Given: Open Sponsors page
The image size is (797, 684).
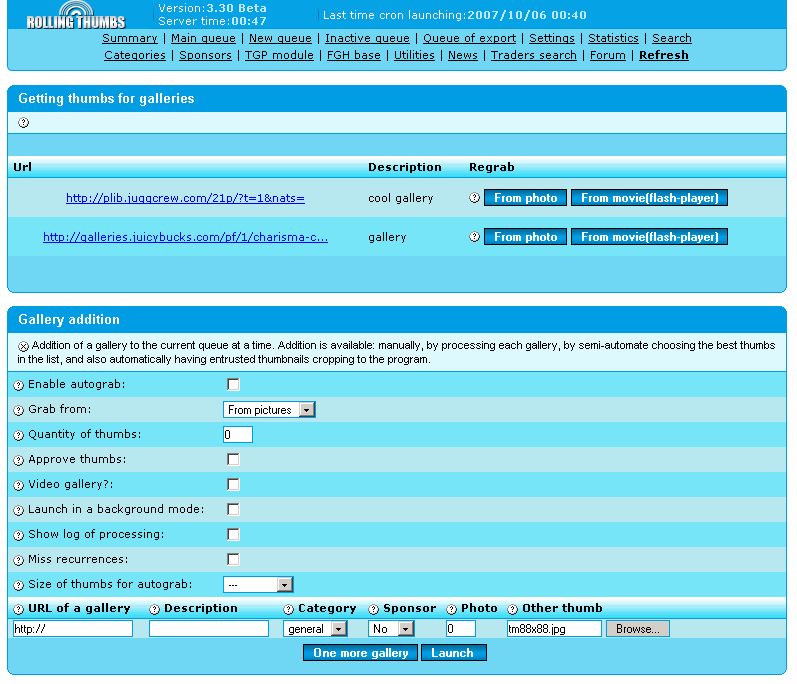Looking at the screenshot, I should pos(205,55).
